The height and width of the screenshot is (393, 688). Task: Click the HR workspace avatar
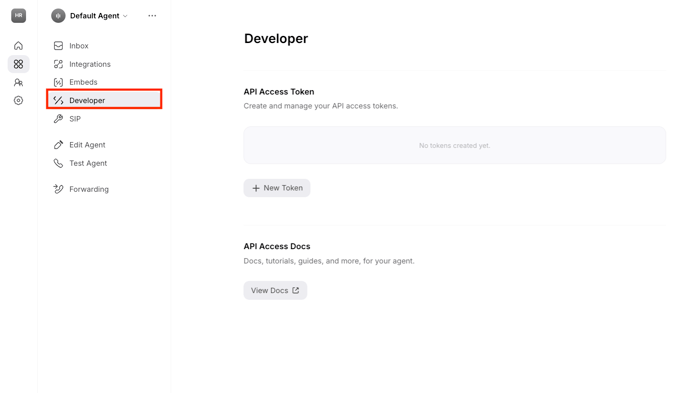[18, 15]
